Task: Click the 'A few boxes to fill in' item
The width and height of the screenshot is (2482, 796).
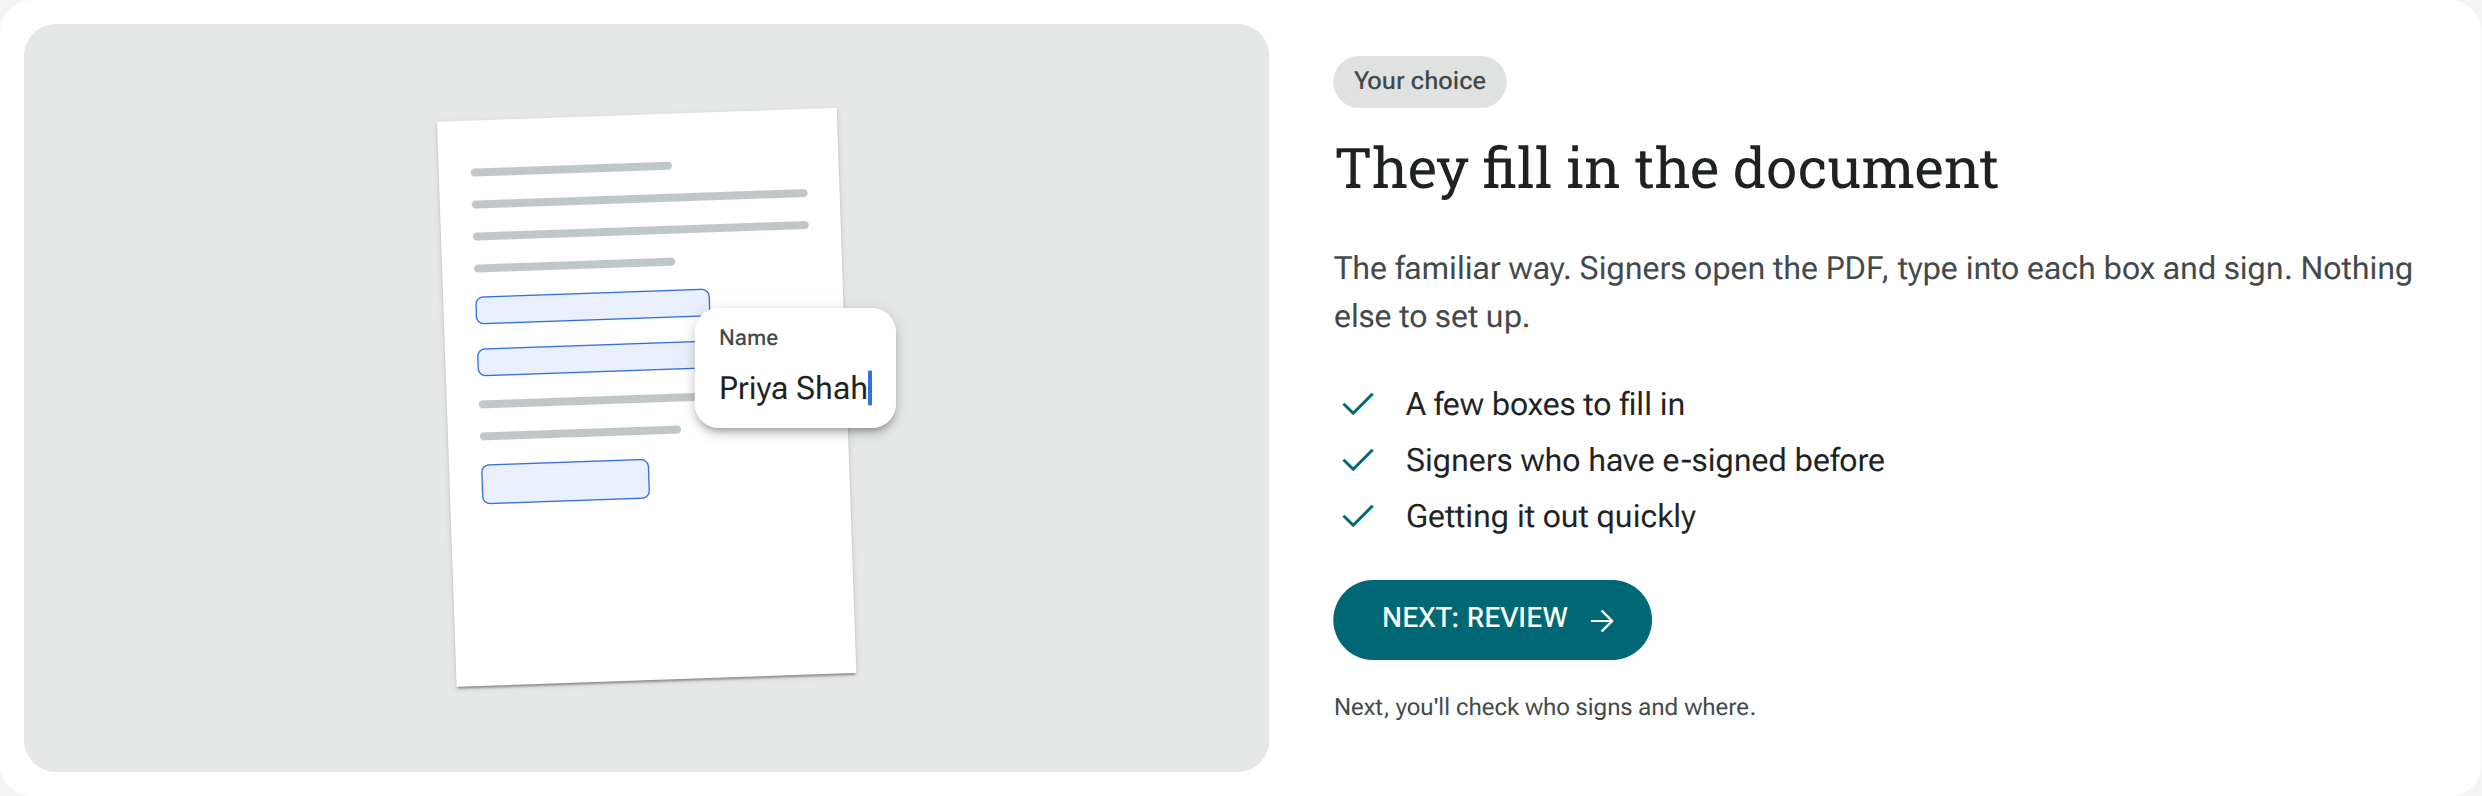Action: coord(1545,404)
